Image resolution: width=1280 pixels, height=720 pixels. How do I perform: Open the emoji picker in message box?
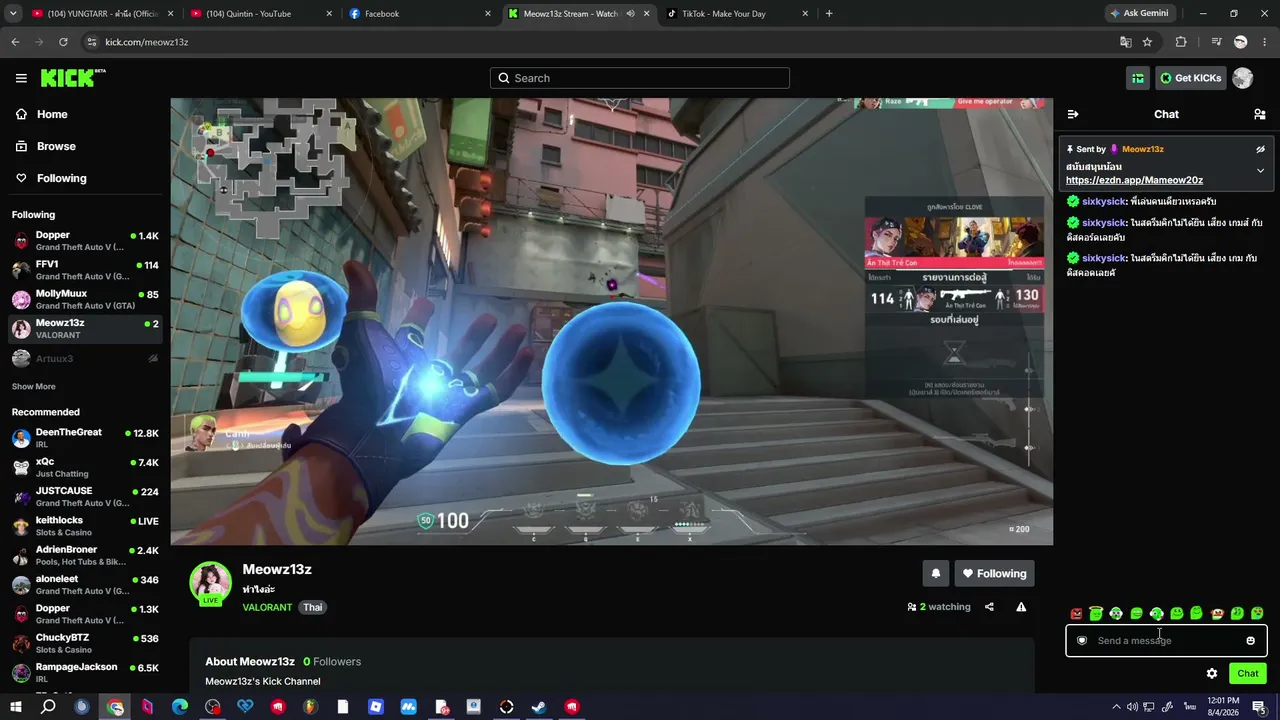click(1250, 641)
